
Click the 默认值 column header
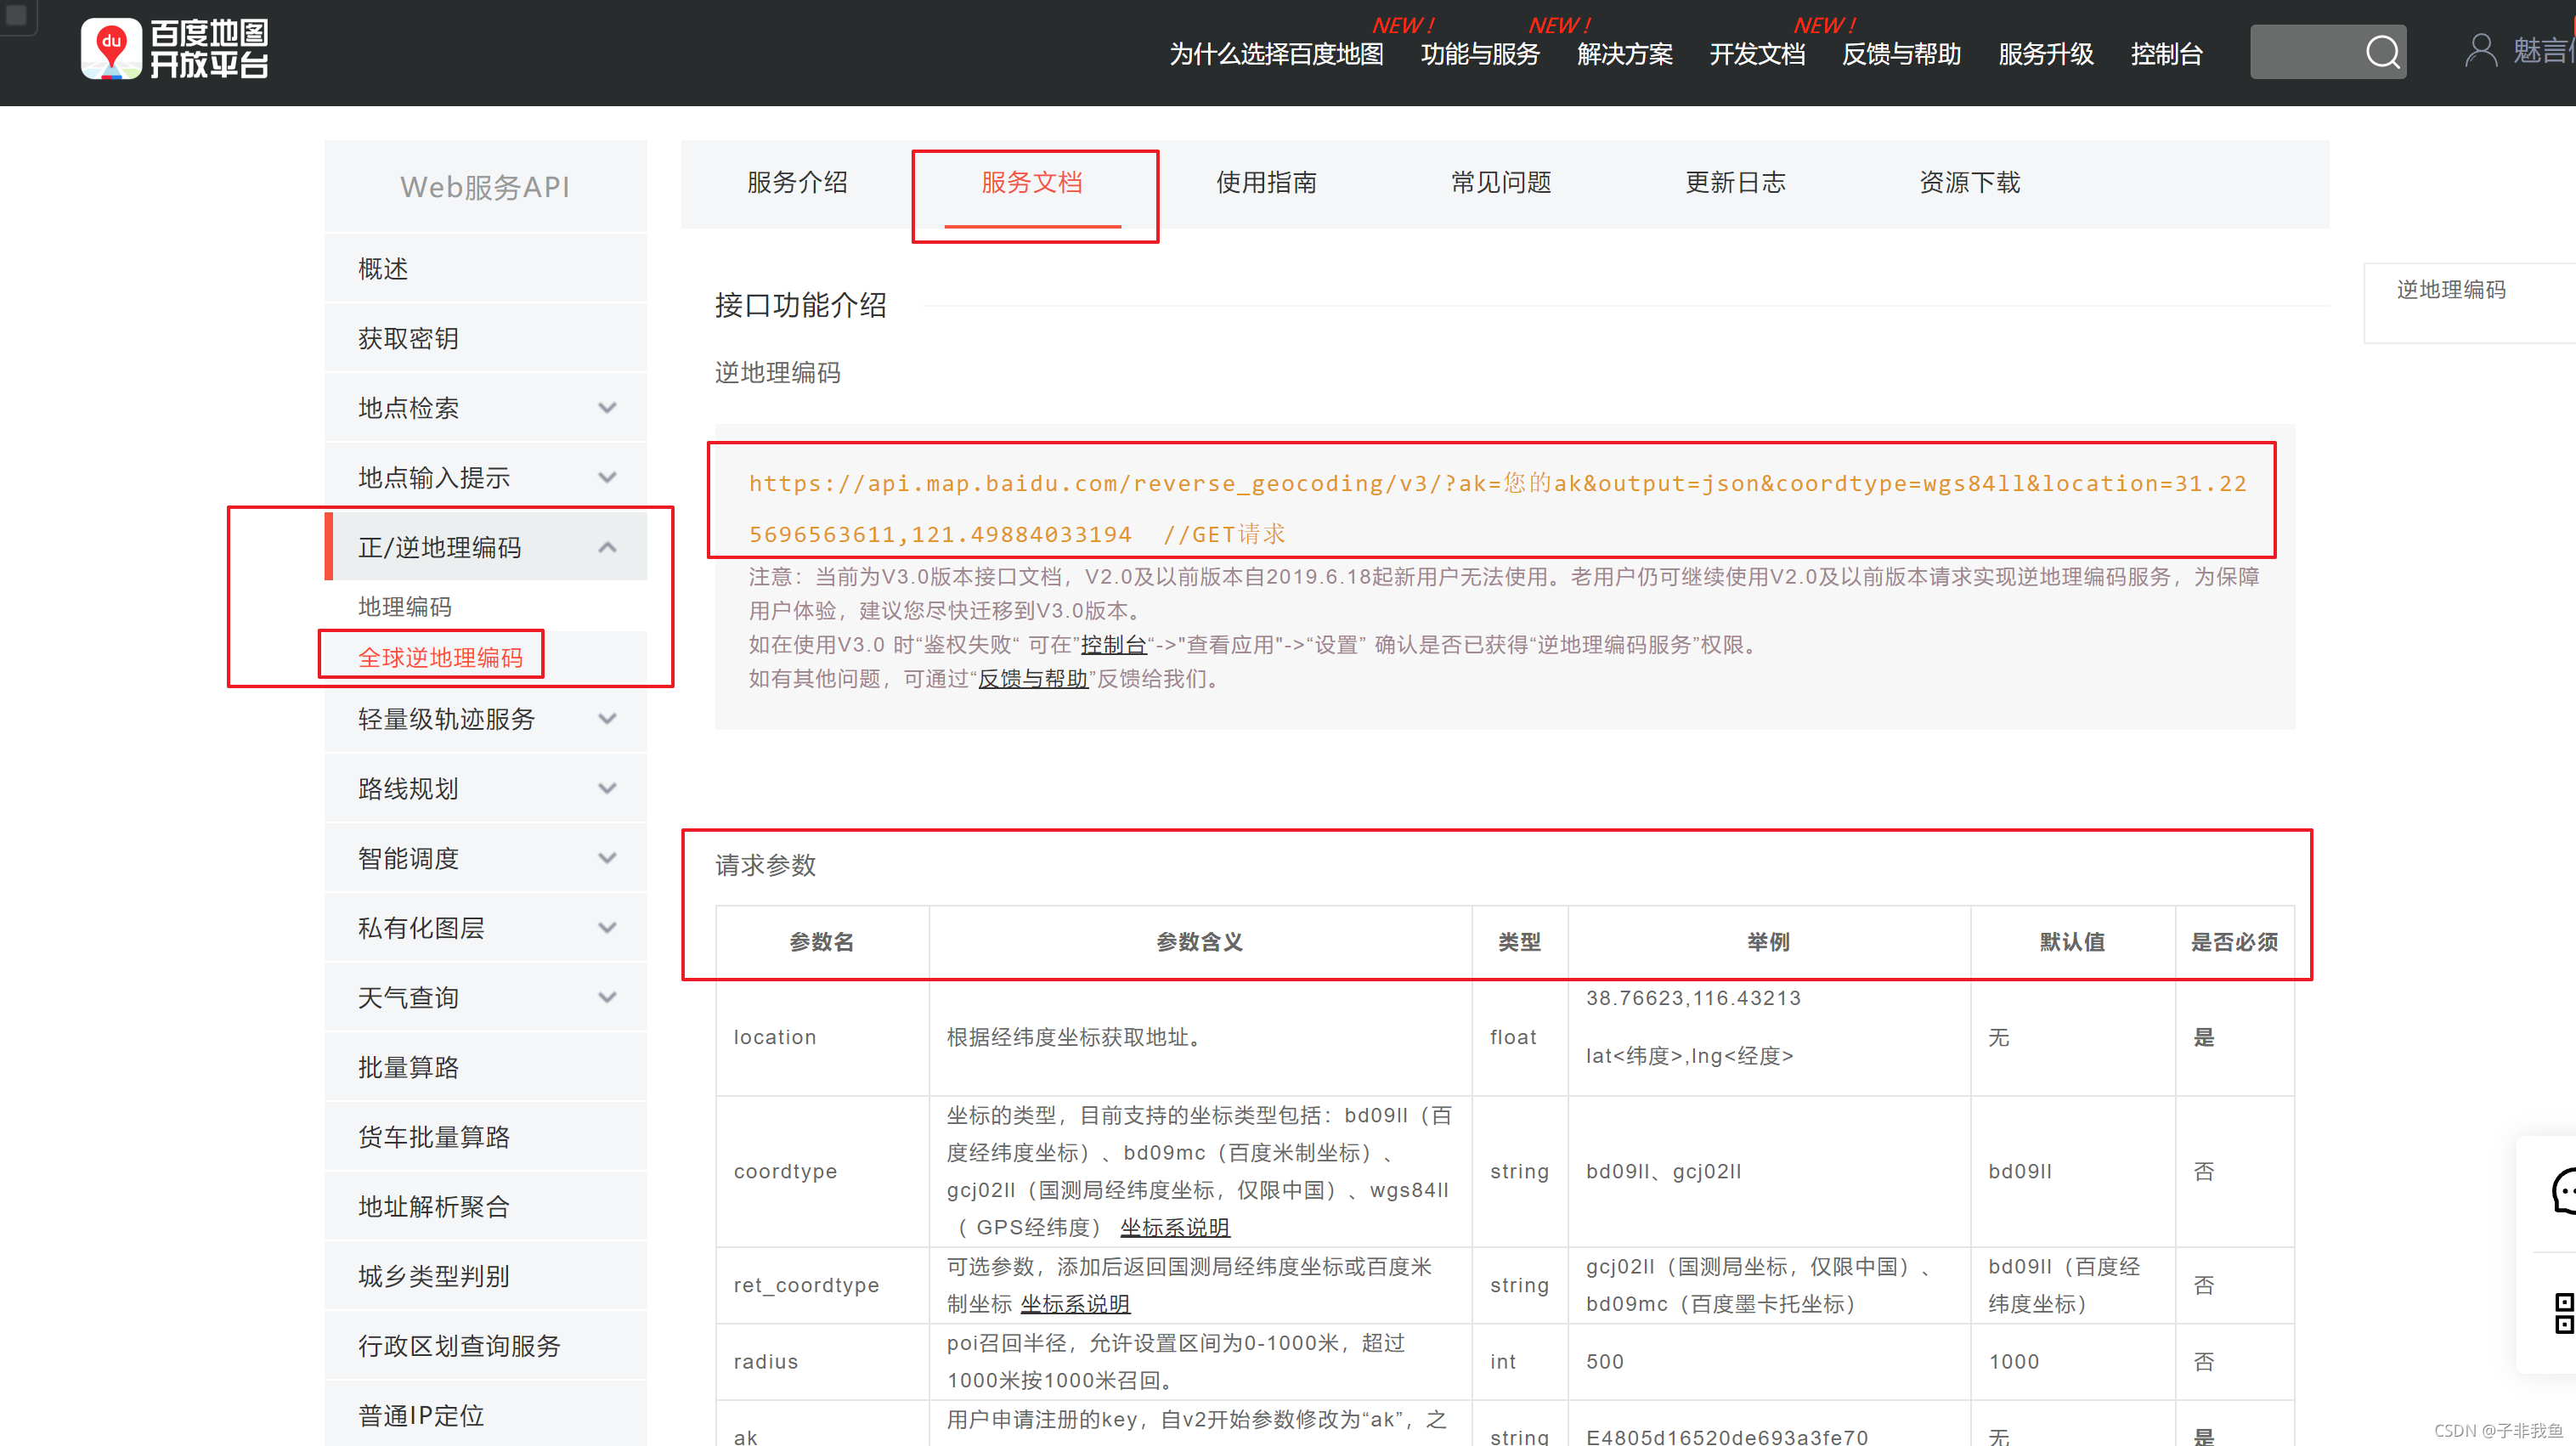(2072, 942)
